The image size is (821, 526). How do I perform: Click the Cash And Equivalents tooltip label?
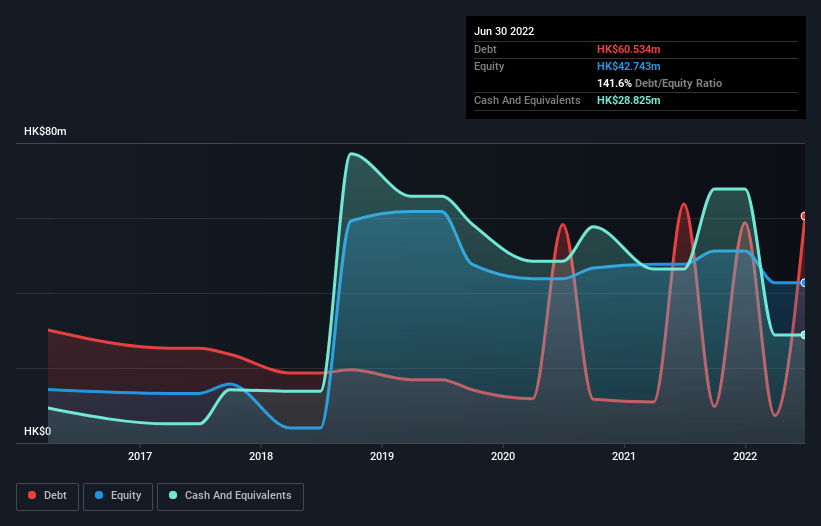click(x=527, y=100)
